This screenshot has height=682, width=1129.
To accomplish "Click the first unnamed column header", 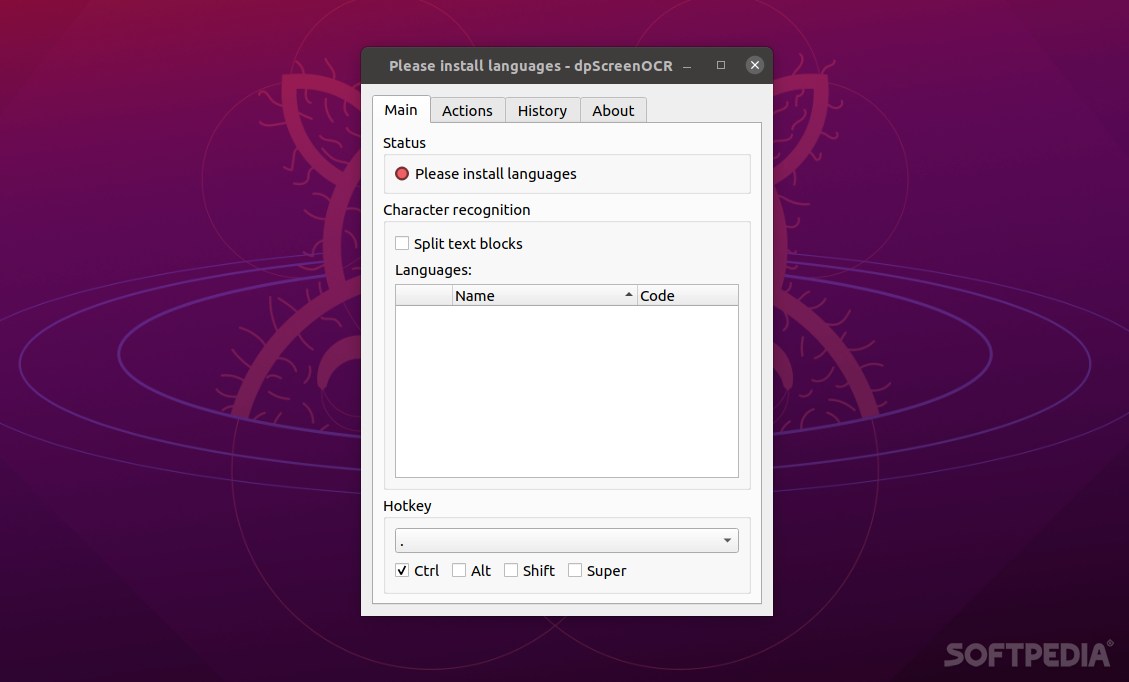I will 424,295.
